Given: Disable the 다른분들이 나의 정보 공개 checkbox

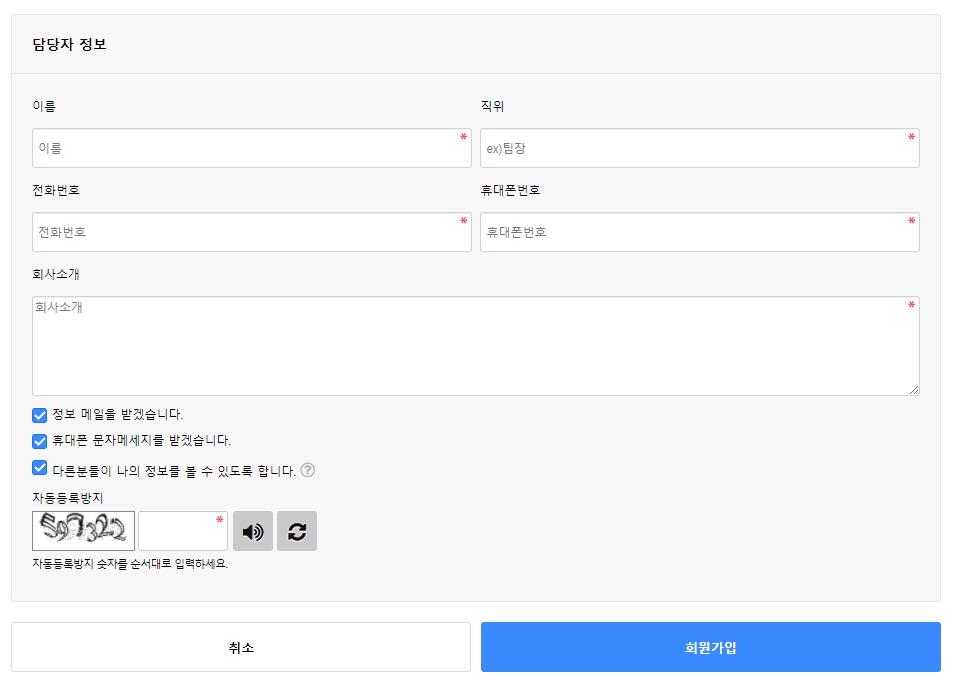Looking at the screenshot, I should [x=40, y=468].
